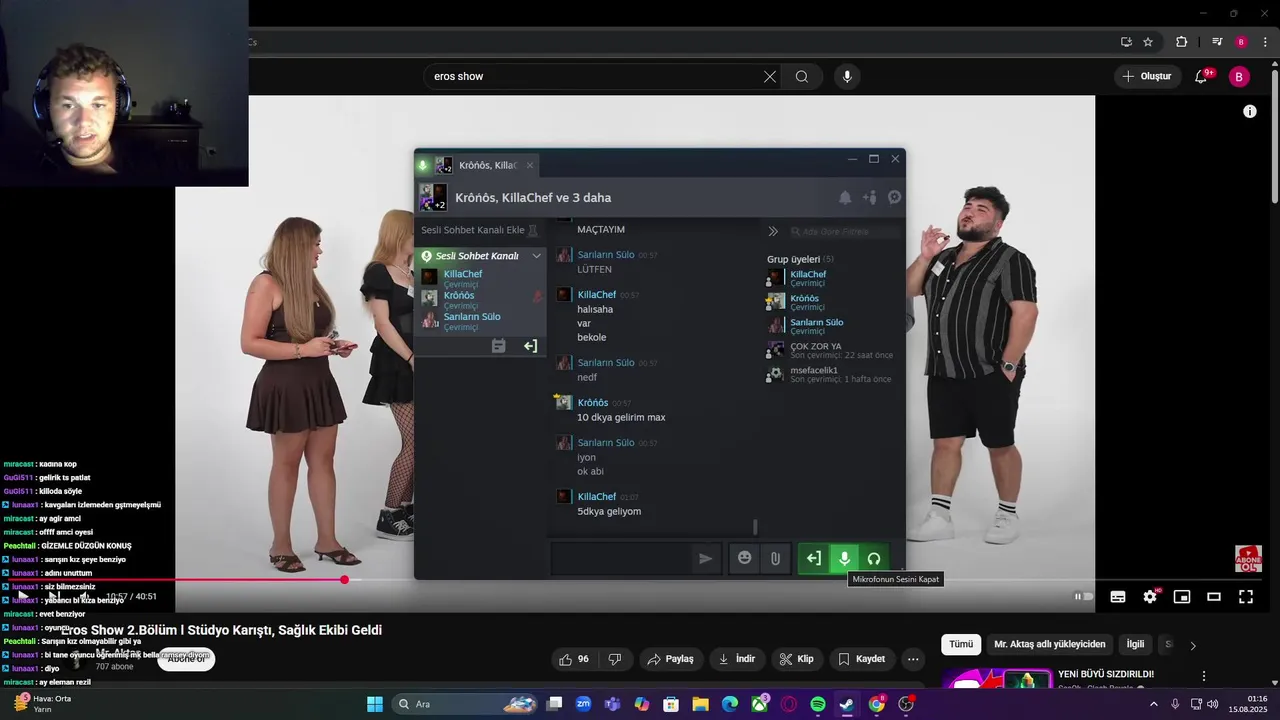
Task: Collapse group members panel with double chevron
Action: (x=773, y=231)
